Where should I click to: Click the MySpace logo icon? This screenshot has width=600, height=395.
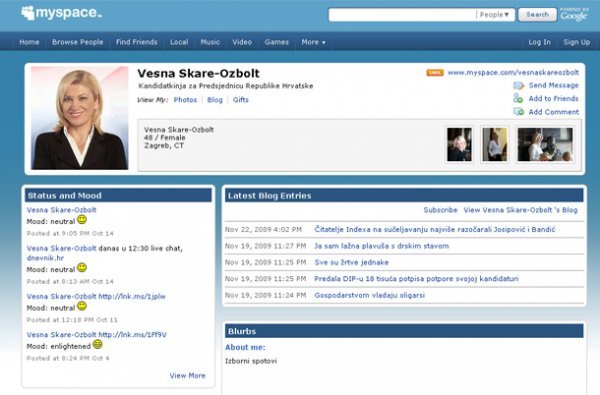pyautogui.click(x=28, y=13)
